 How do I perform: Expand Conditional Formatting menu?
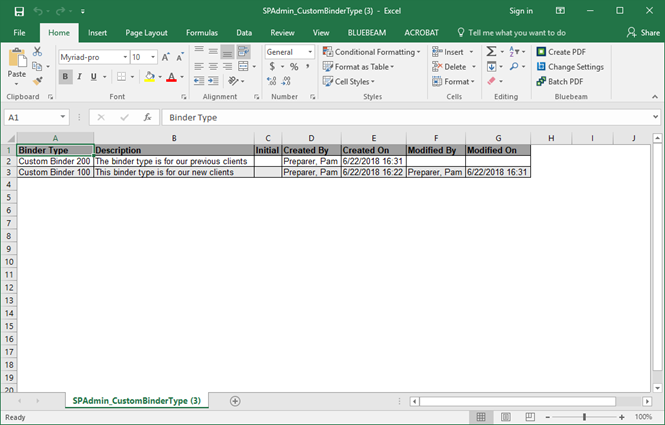pos(372,52)
